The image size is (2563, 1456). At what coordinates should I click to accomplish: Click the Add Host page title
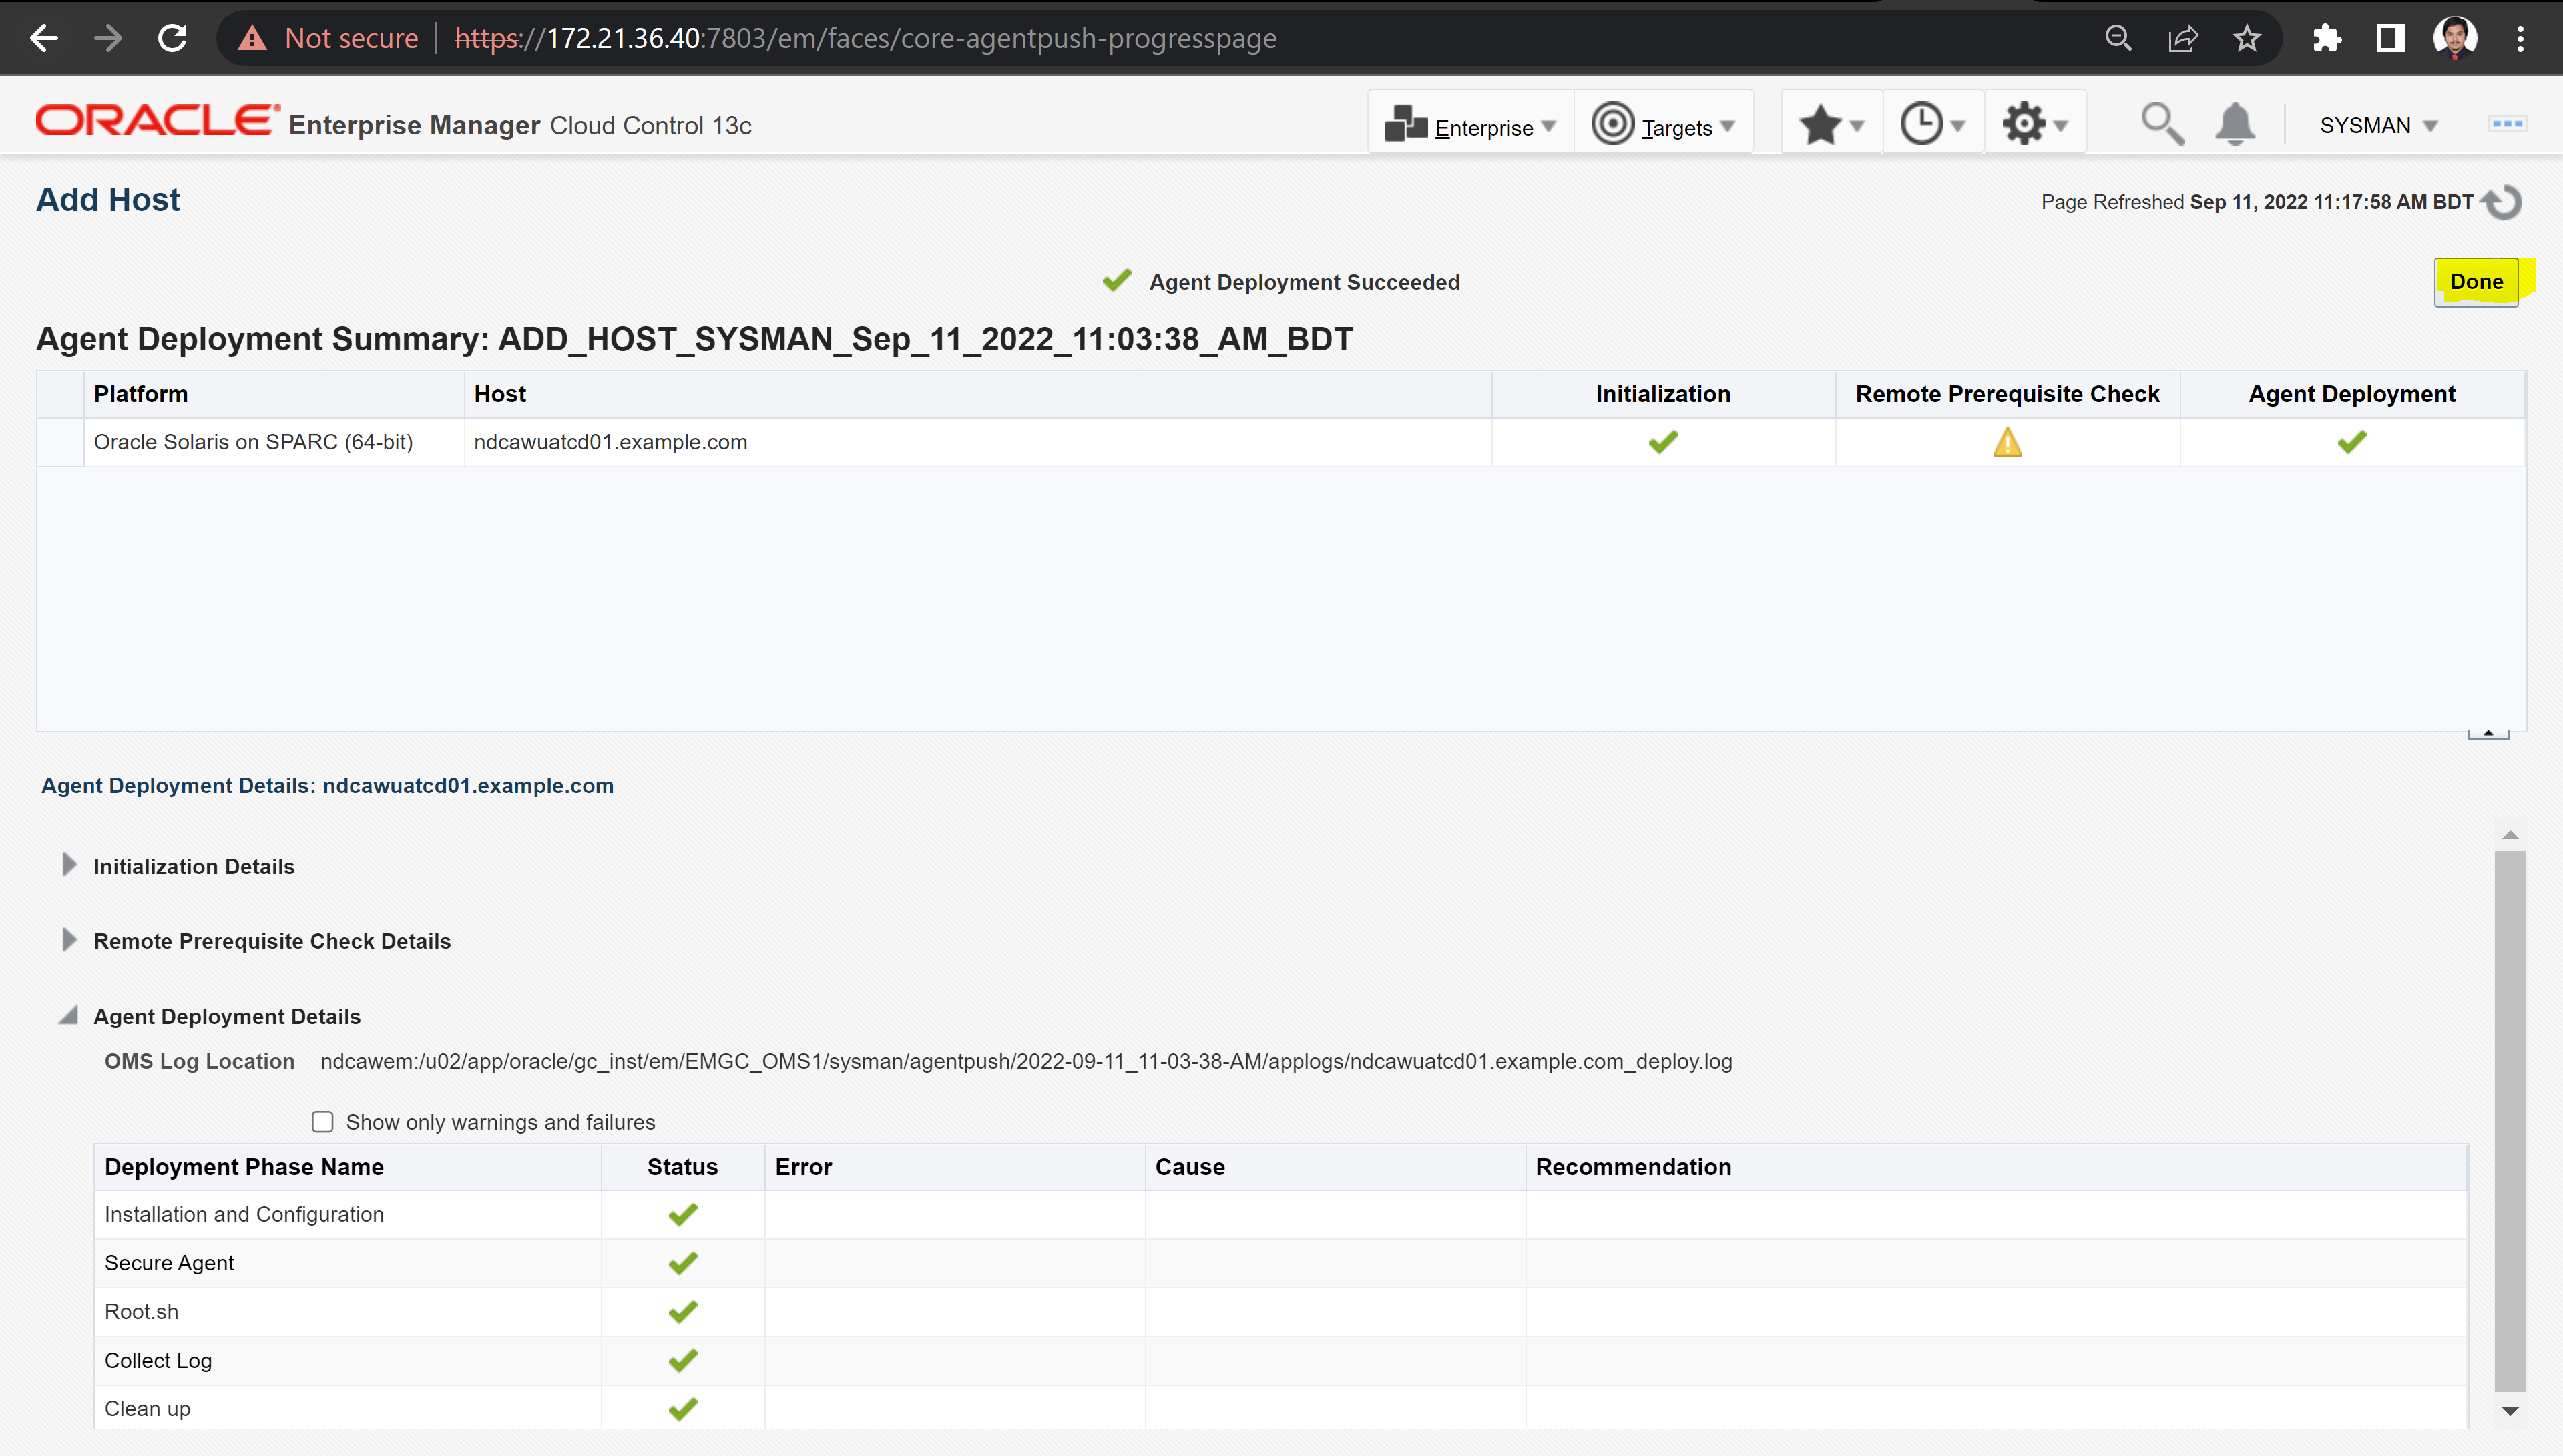point(108,200)
